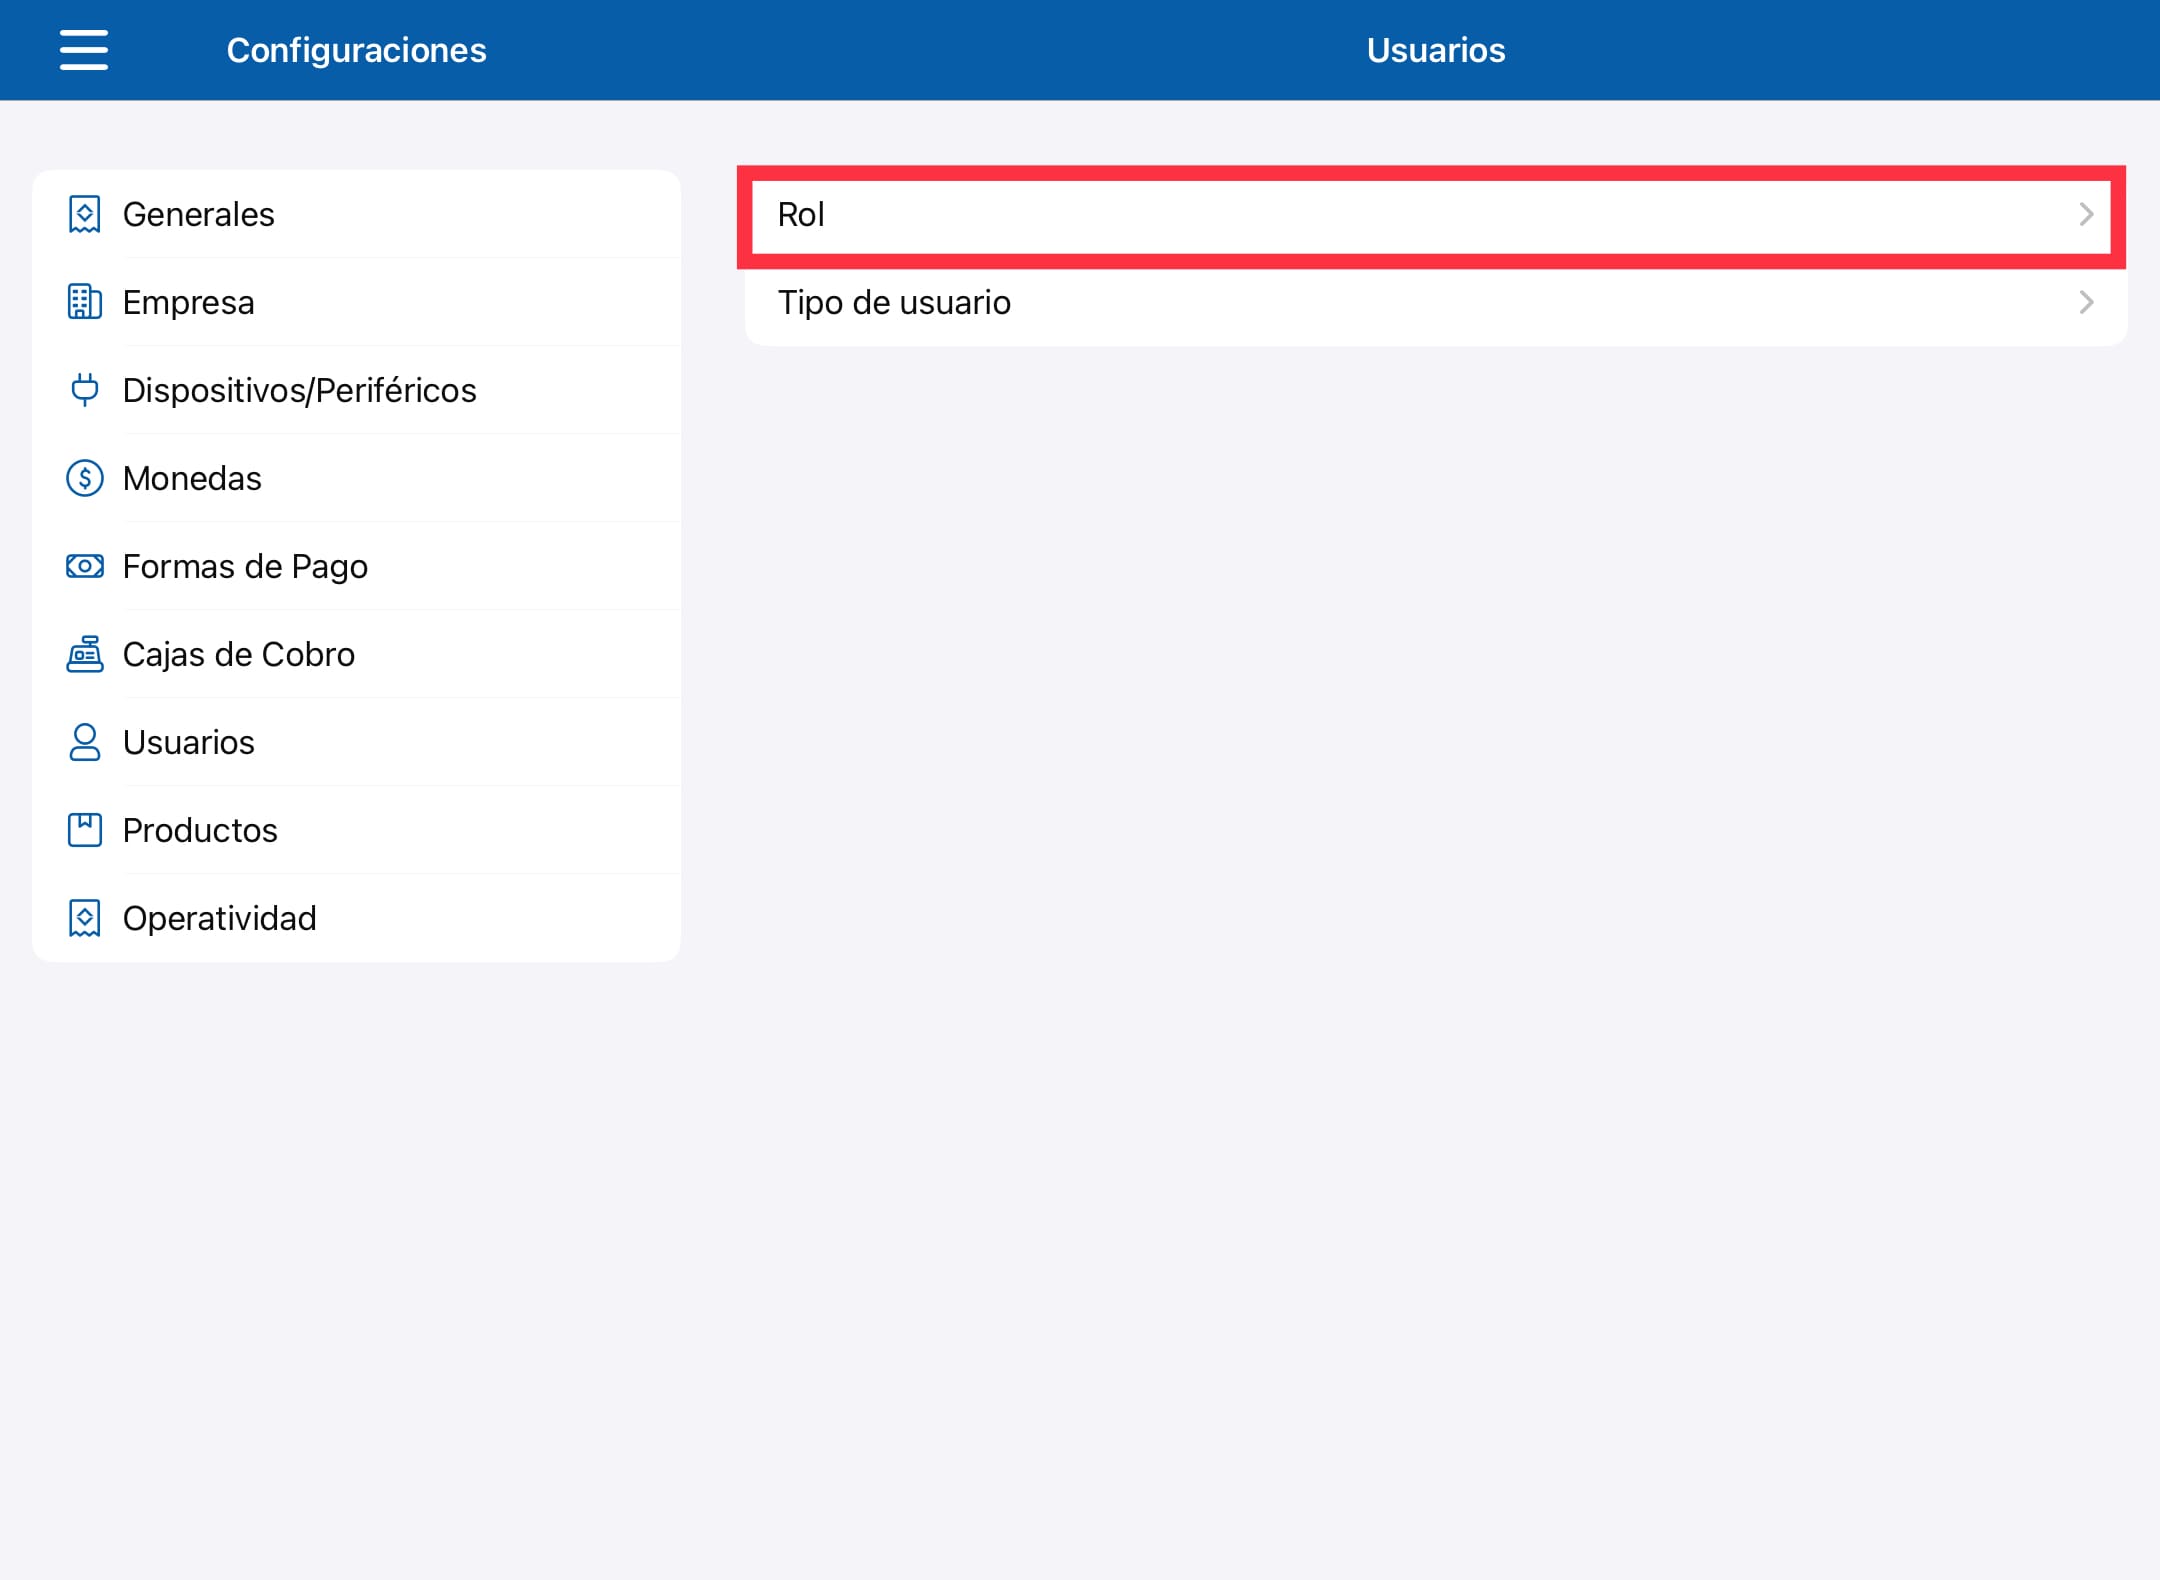This screenshot has width=2160, height=1580.
Task: Select Usuarios in the sidebar
Action: 357,742
